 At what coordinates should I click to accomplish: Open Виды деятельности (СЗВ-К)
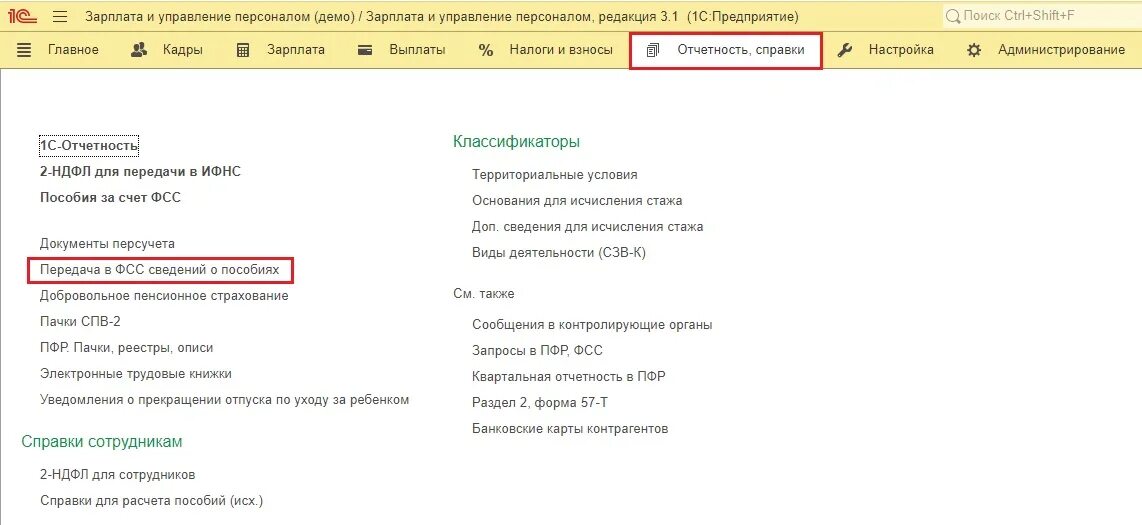(559, 253)
